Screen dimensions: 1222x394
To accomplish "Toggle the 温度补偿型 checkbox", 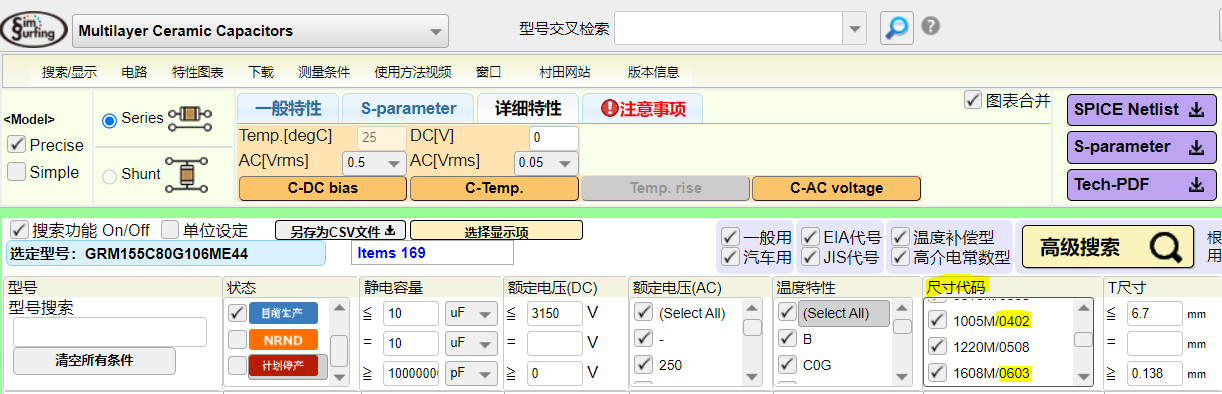I will [x=901, y=237].
